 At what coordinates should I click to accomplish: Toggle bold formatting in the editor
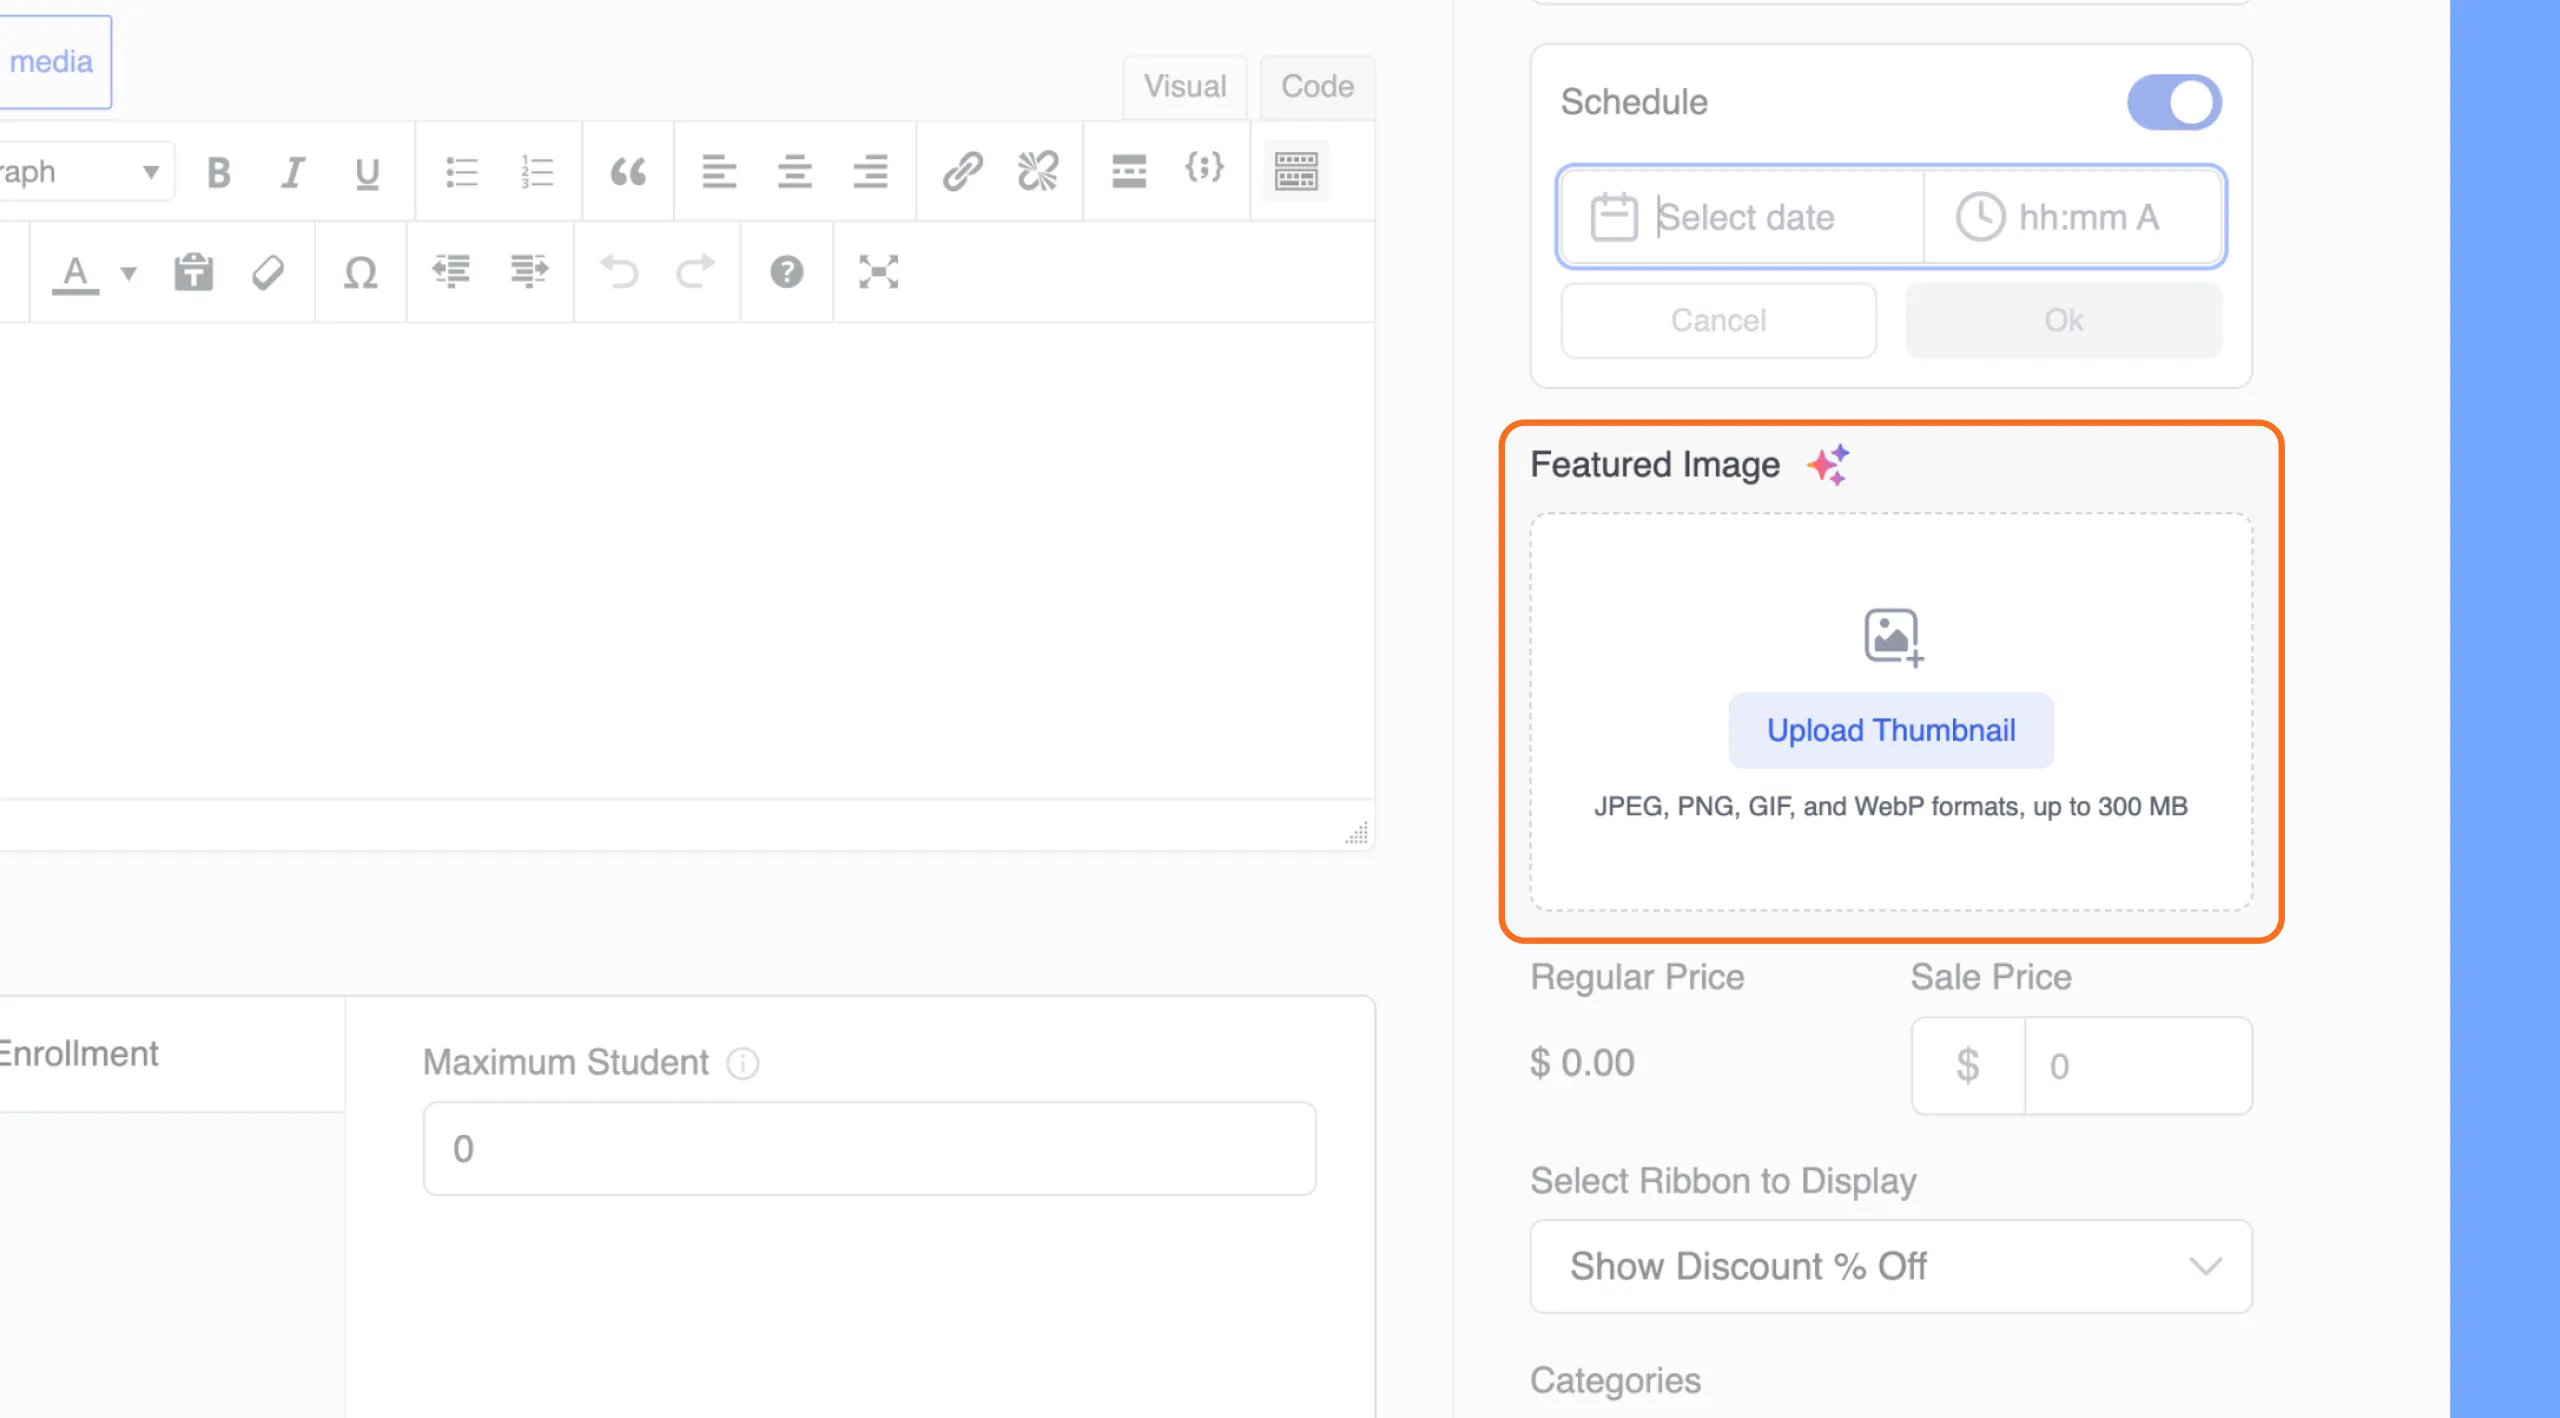tap(218, 172)
